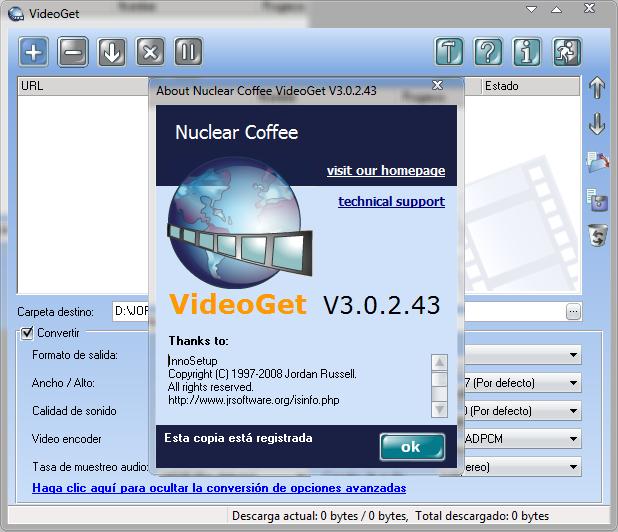Image resolution: width=618 pixels, height=532 pixels.
Task: Click the Estado column header
Action: point(531,86)
